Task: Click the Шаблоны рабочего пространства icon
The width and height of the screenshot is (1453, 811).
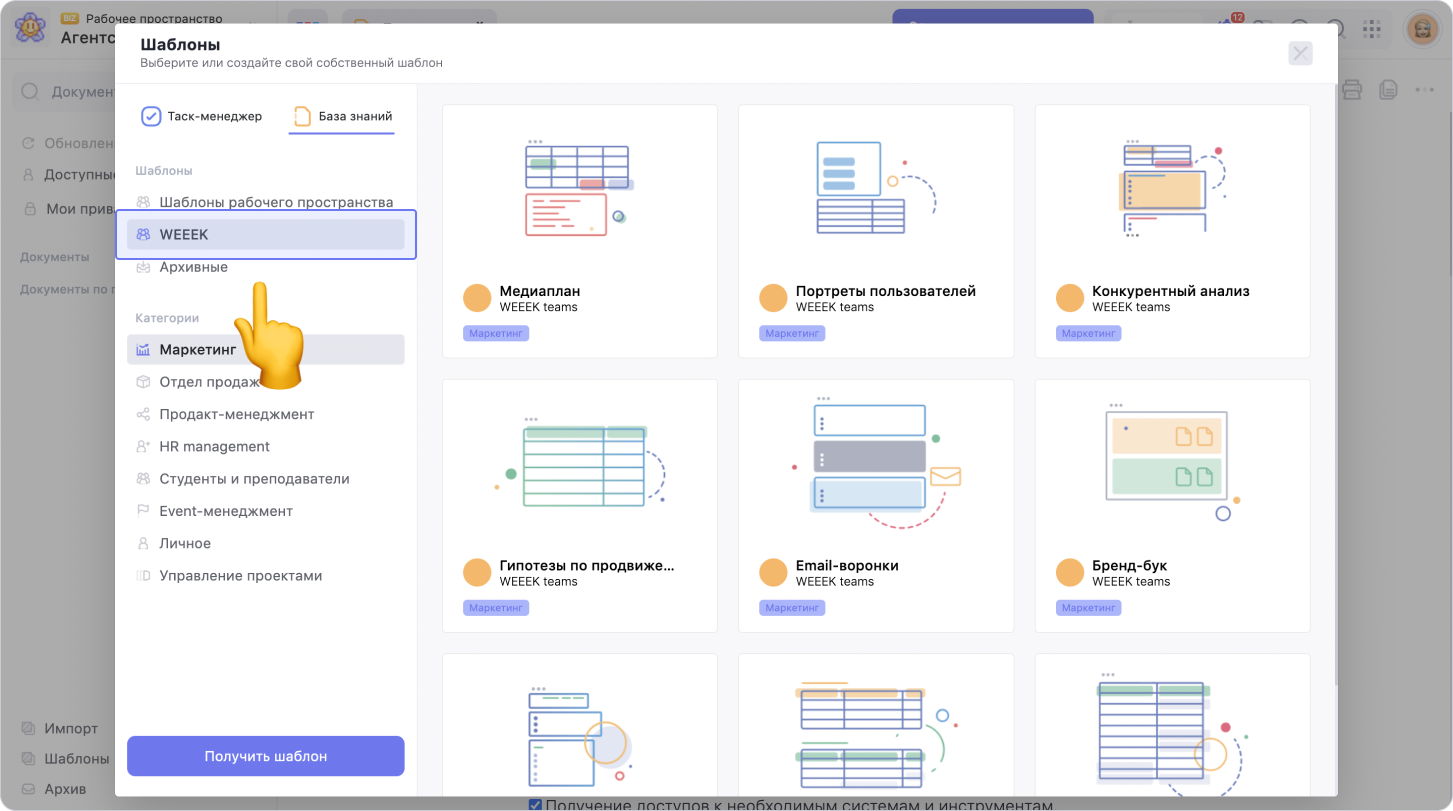Action: click(143, 202)
